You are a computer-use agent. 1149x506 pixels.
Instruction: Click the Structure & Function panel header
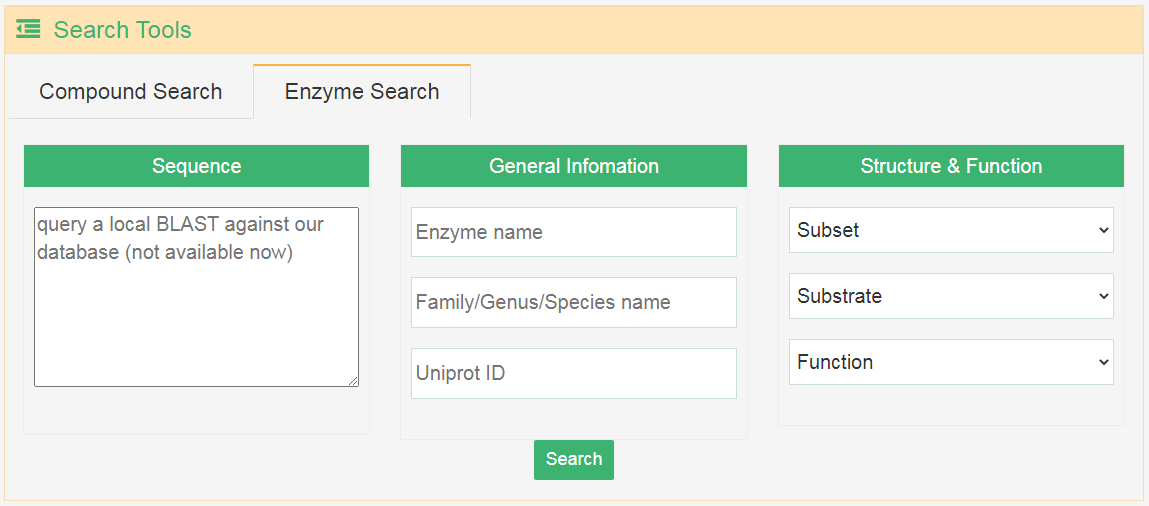[951, 166]
